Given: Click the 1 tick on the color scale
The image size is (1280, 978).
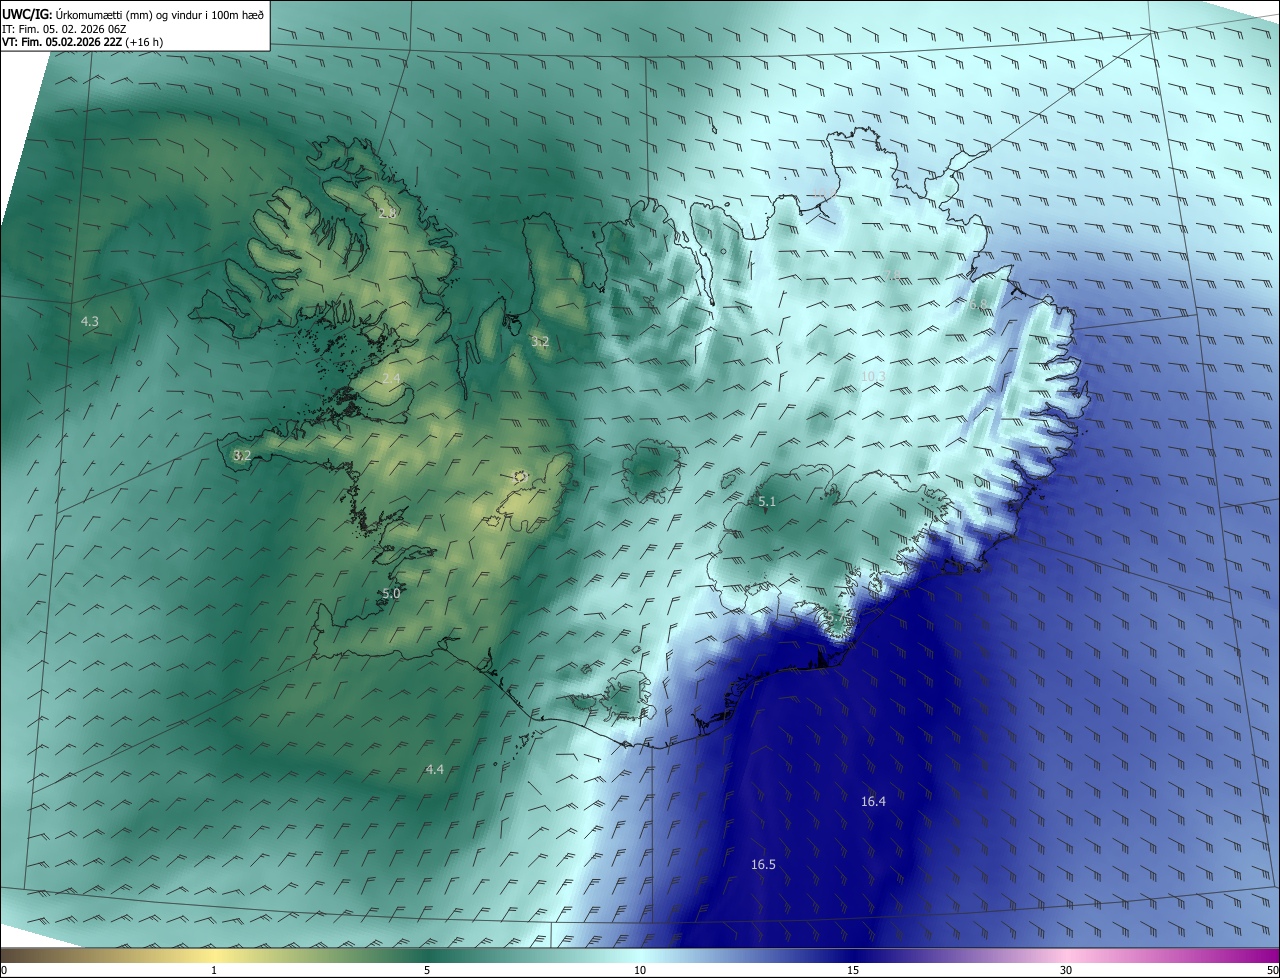Looking at the screenshot, I should click(214, 970).
